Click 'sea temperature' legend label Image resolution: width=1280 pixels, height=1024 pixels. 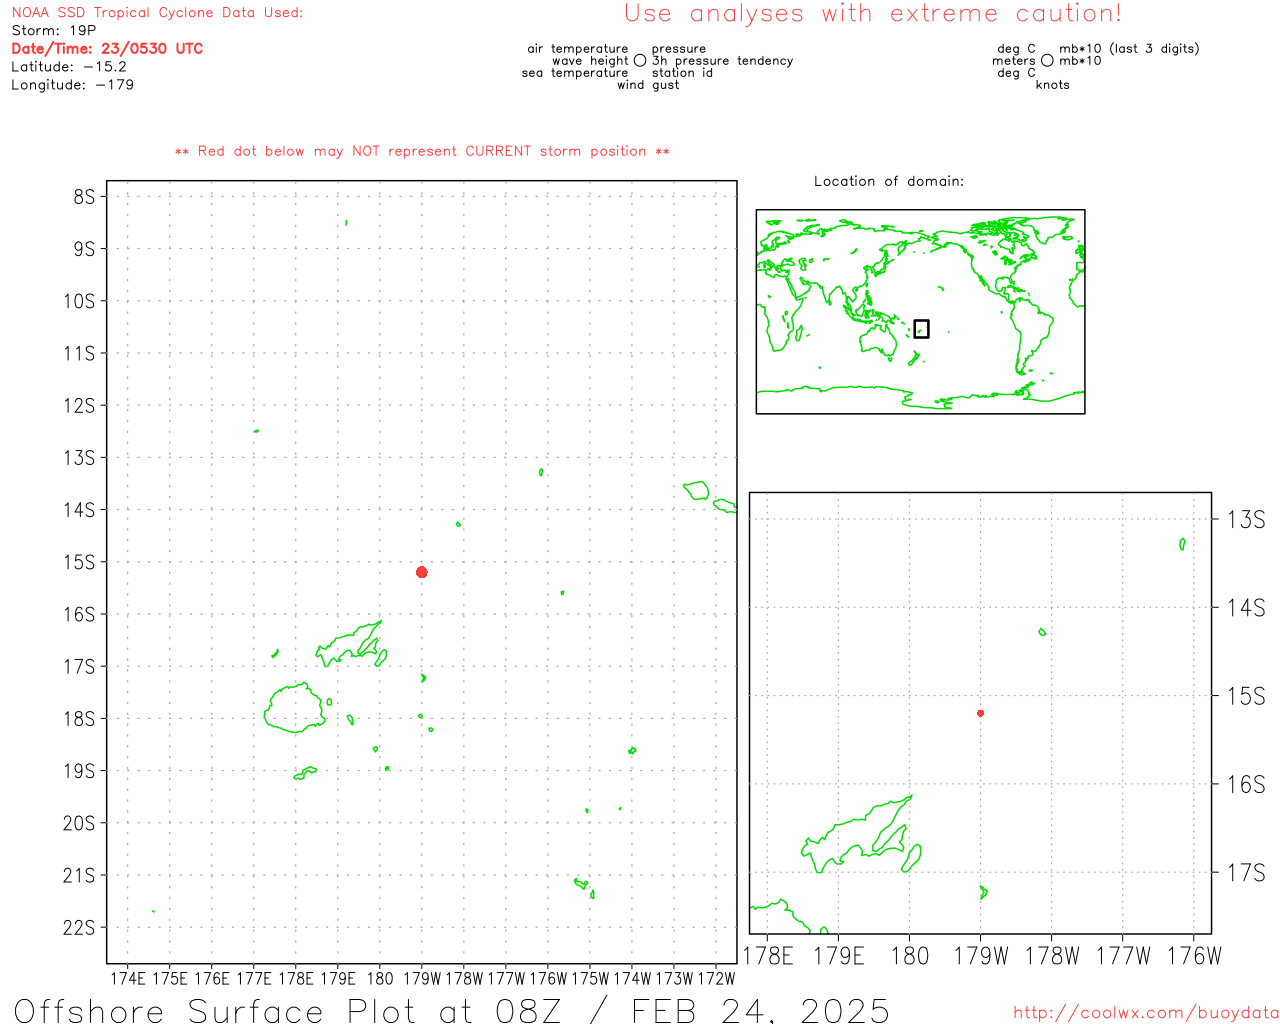tap(575, 73)
